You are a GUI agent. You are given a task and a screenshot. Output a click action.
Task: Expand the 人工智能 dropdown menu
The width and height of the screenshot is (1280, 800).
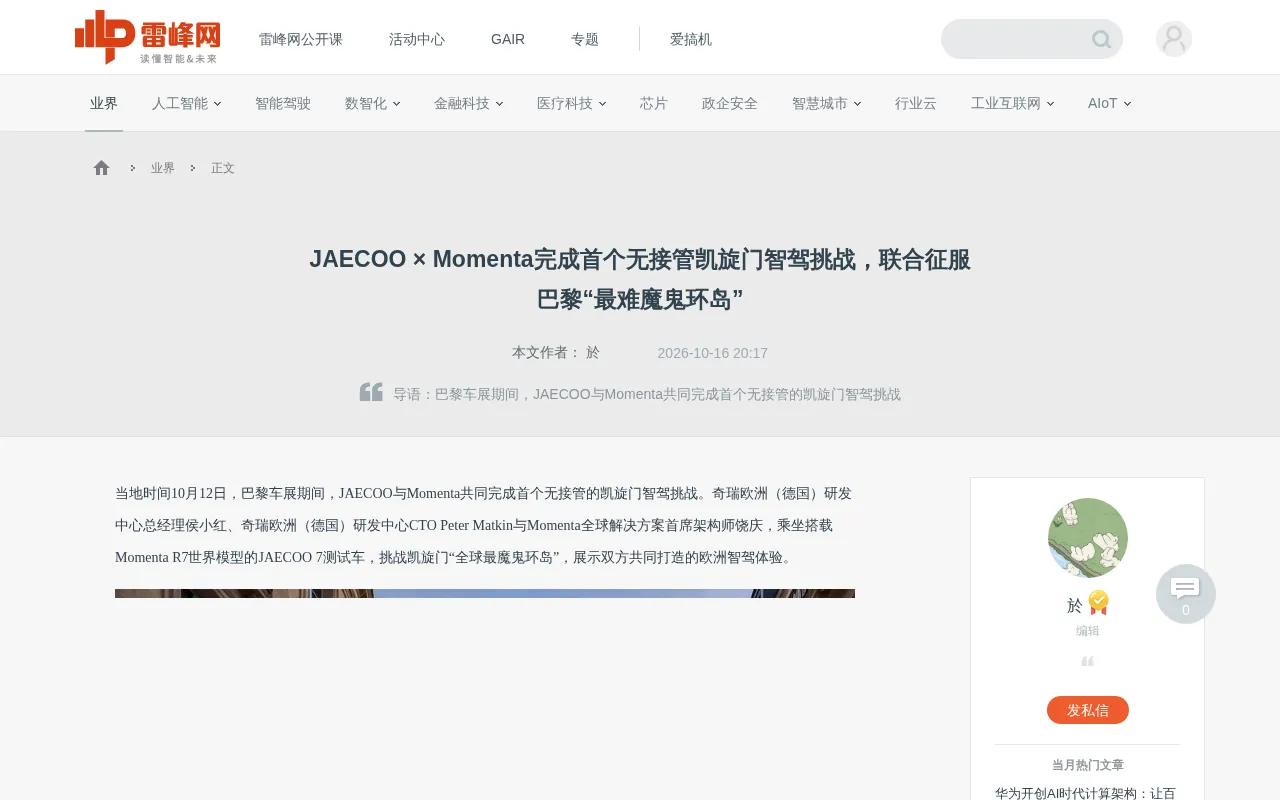click(186, 103)
